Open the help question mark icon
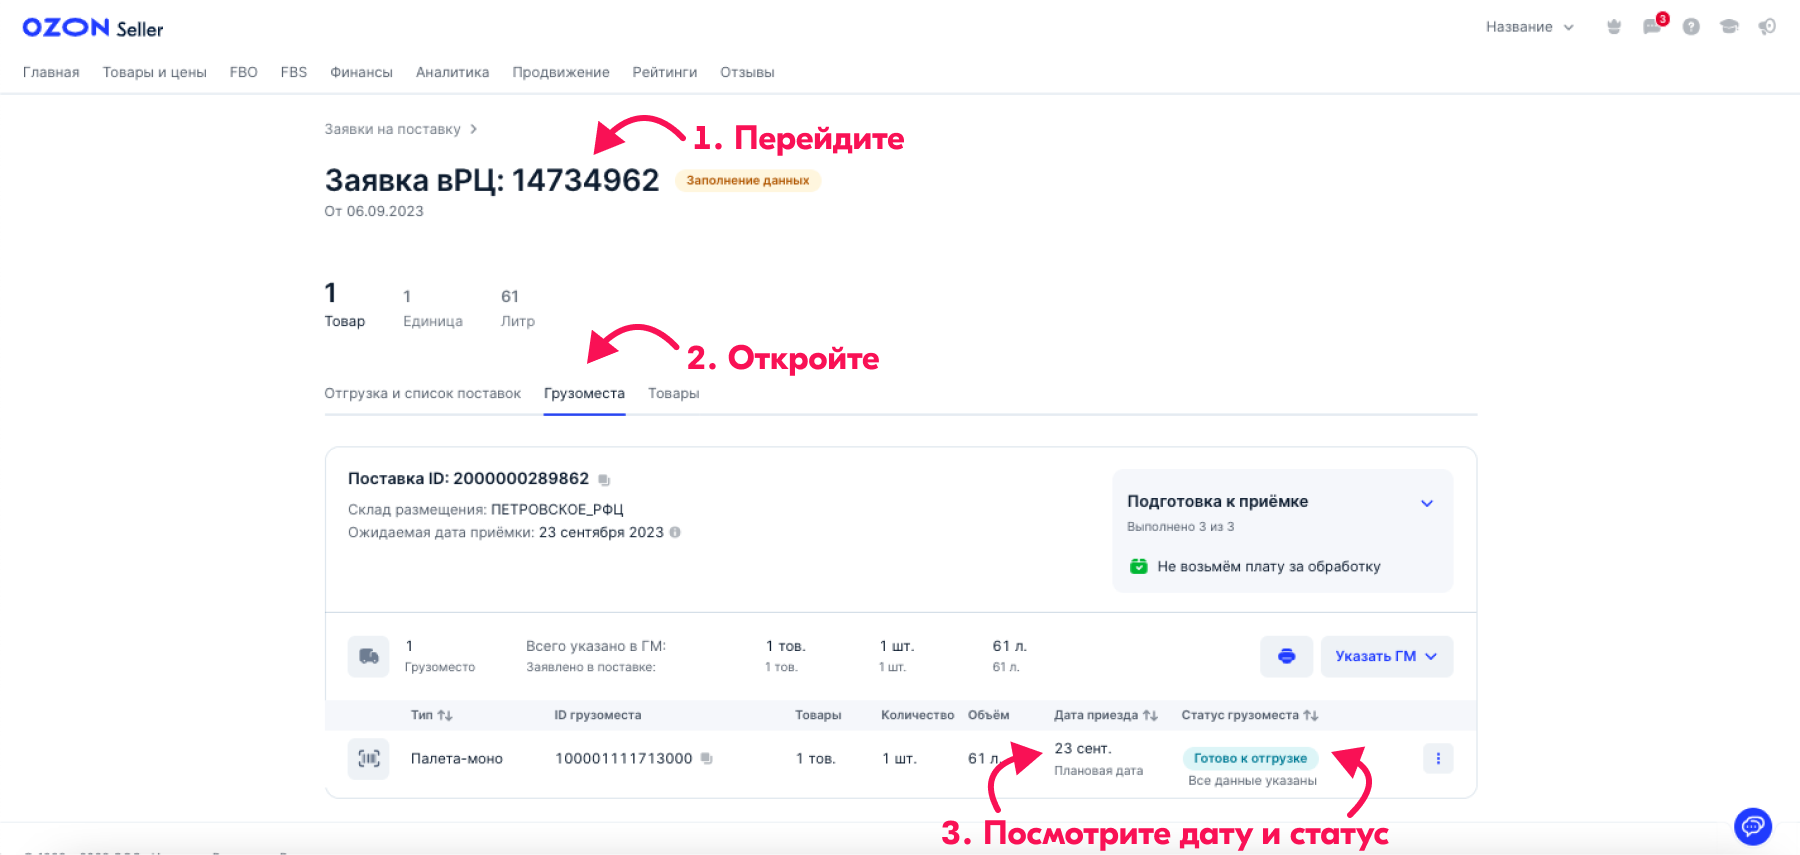 click(1691, 27)
